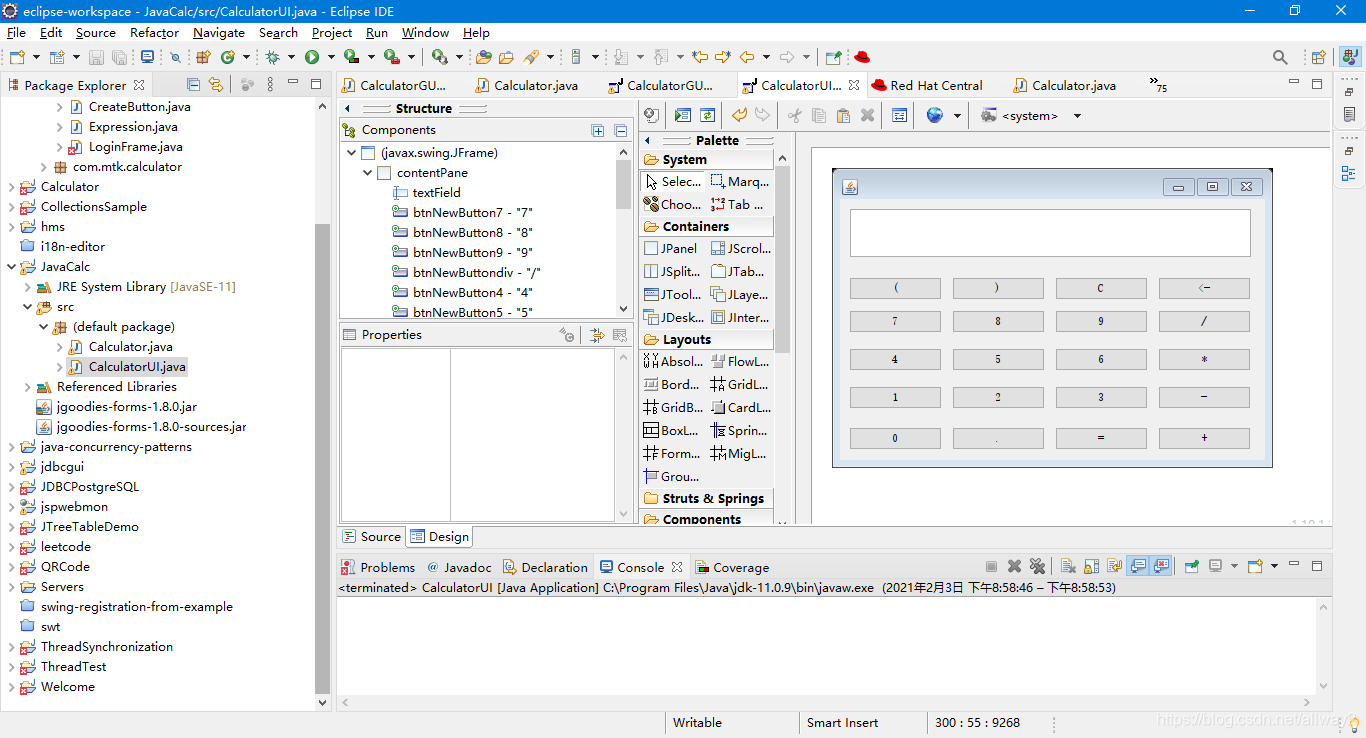1366x738 pixels.
Task: Select JTabbedPane in the Containers palette
Action: (742, 271)
